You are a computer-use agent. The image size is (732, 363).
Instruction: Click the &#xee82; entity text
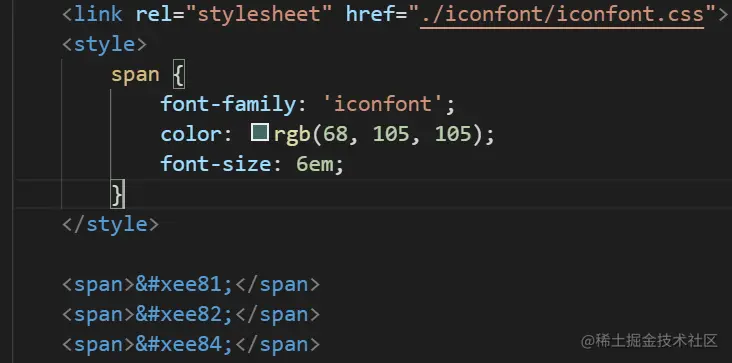[184, 314]
